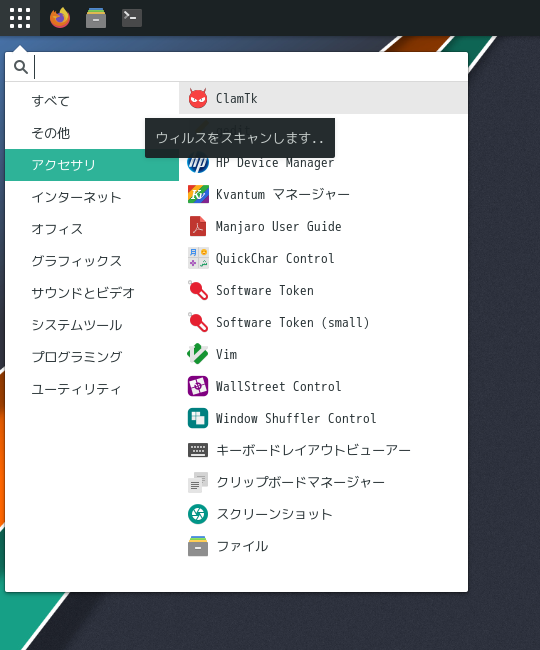Viewport: 540px width, 650px height.
Task: Open クリップボードマネージャー entry
Action: [323, 482]
